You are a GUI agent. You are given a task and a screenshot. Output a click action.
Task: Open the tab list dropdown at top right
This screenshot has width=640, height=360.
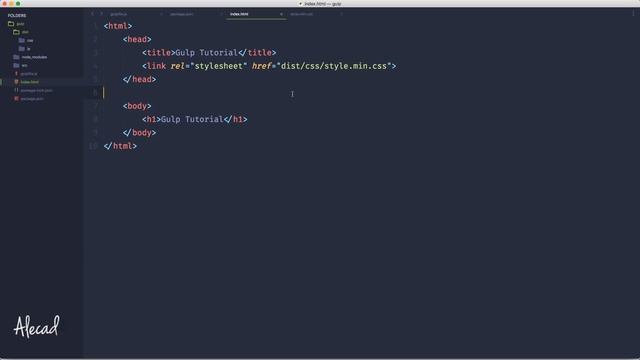click(633, 14)
